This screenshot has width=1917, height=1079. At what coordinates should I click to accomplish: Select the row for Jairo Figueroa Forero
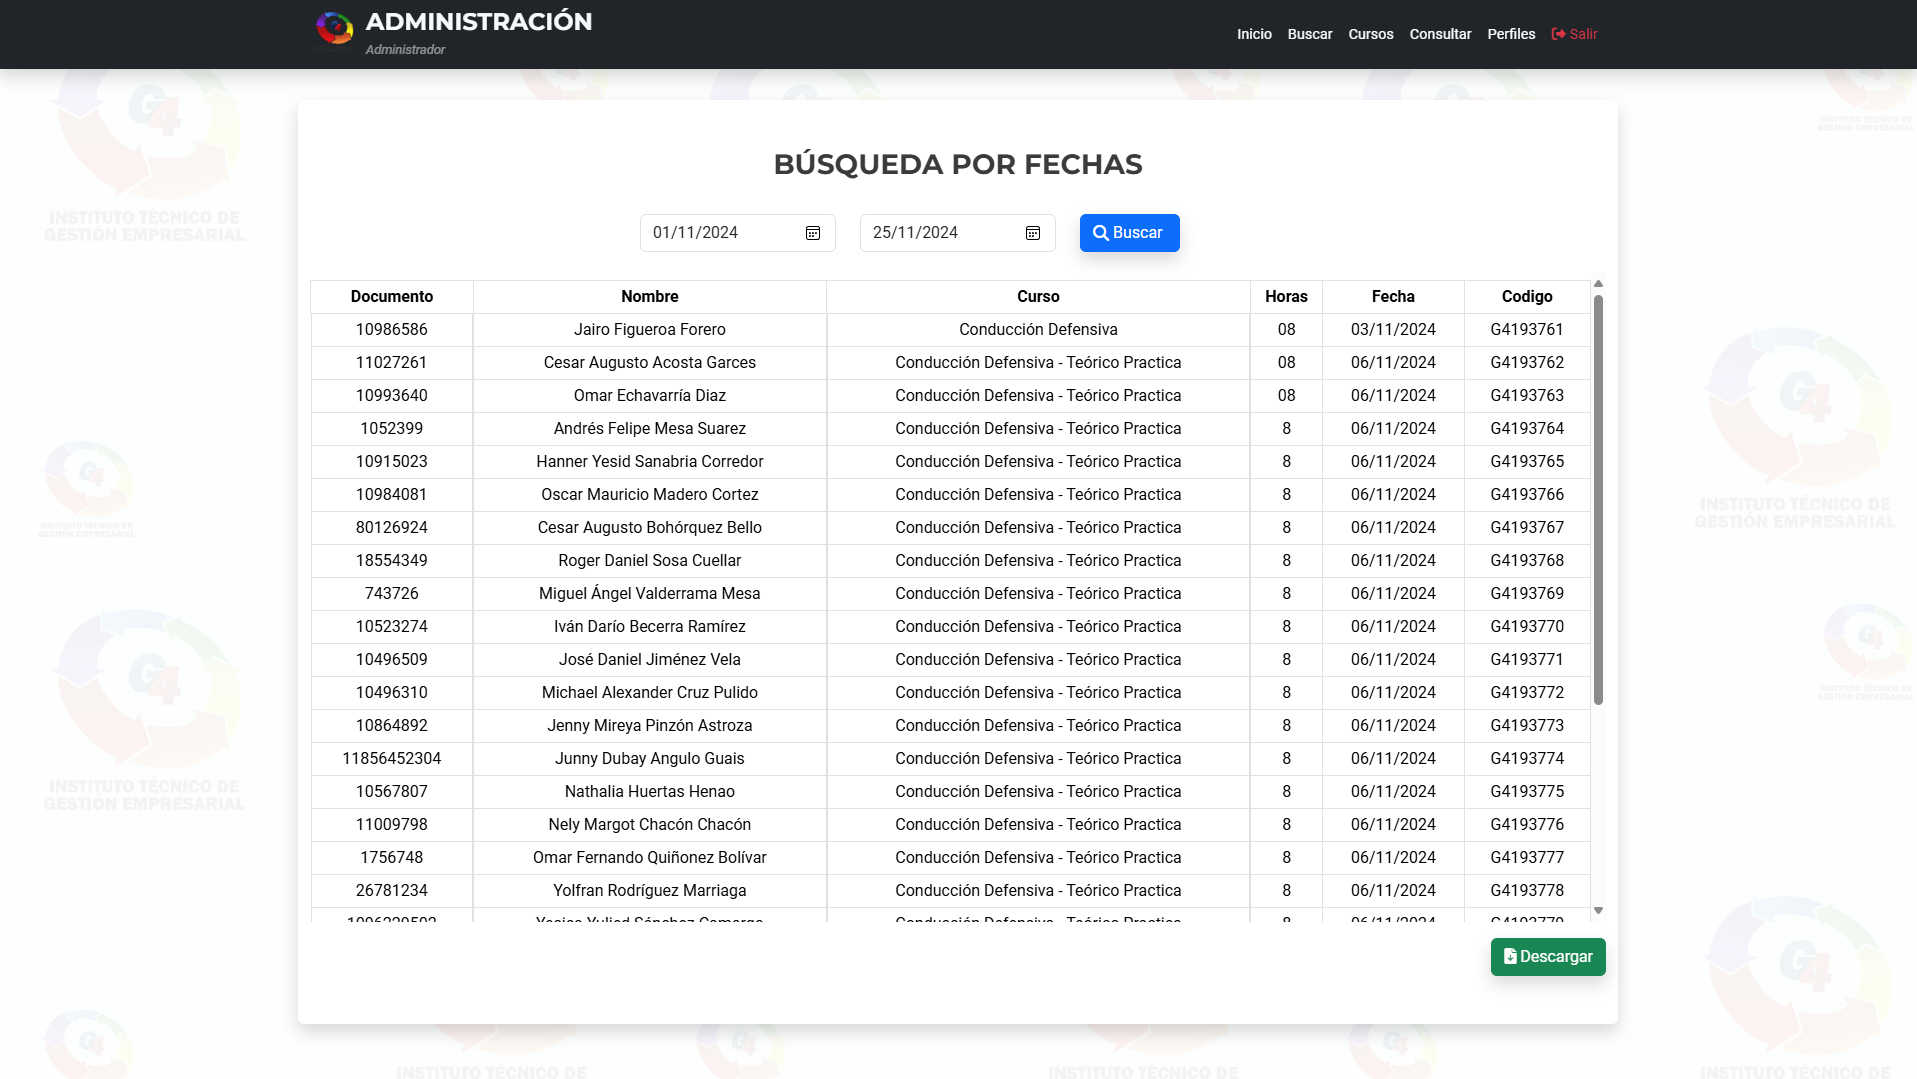650,330
